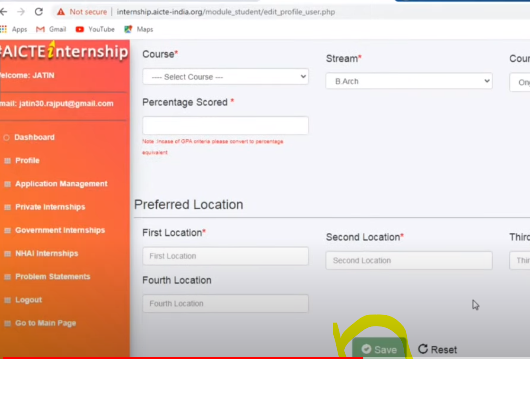
Task: Open the Gmail bookmark icon
Action: [x=40, y=29]
